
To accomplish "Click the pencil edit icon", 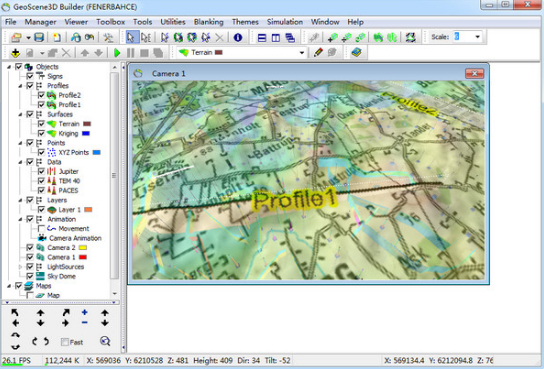I will point(318,52).
